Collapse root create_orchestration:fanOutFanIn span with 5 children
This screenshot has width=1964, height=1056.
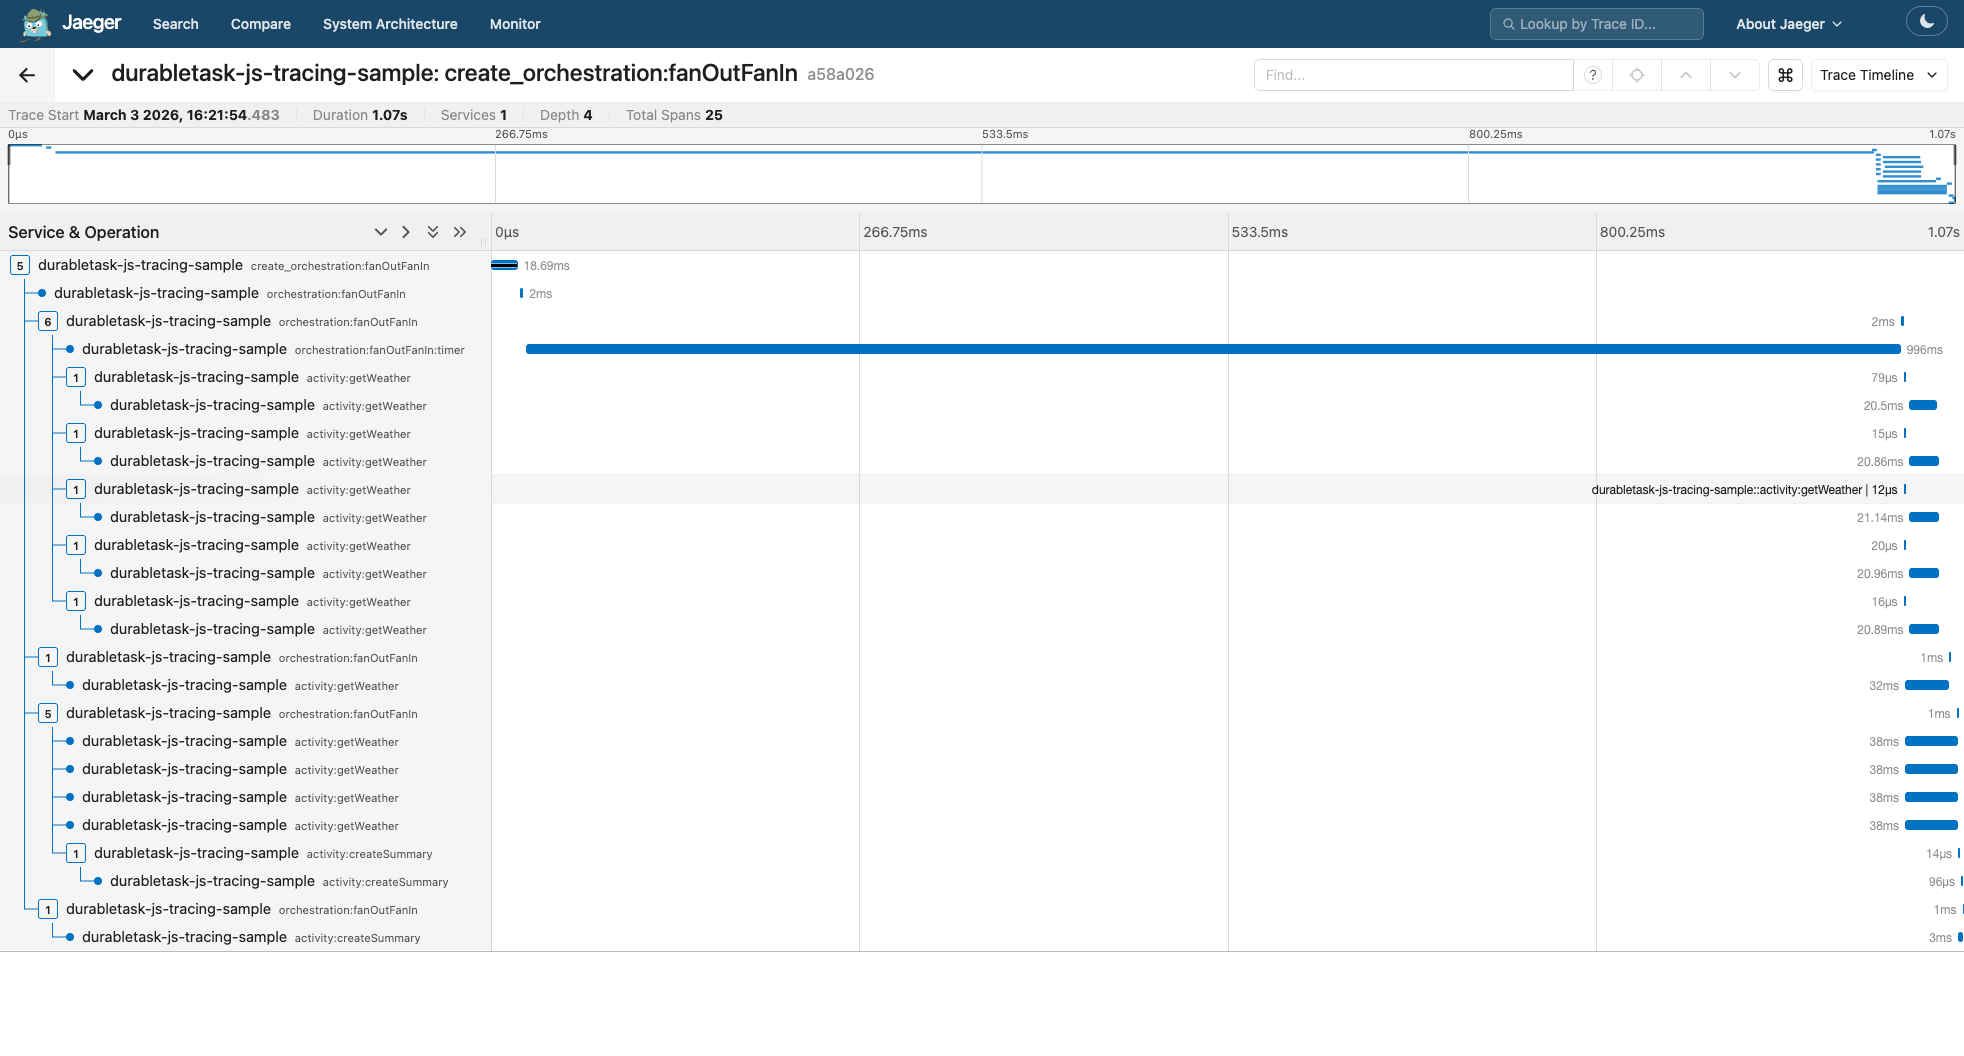(20, 266)
